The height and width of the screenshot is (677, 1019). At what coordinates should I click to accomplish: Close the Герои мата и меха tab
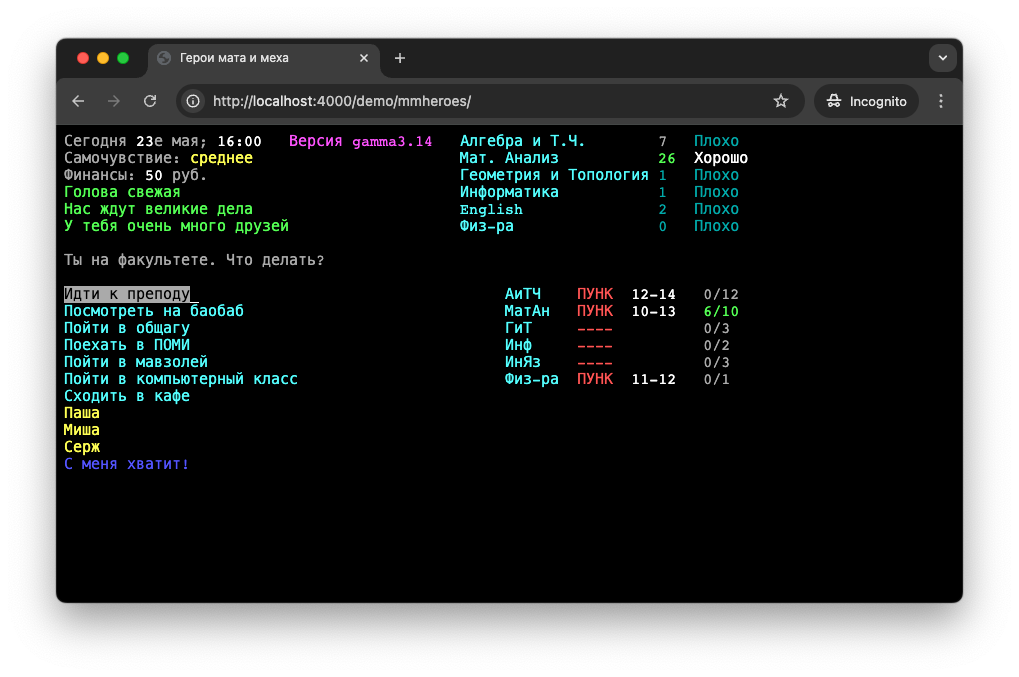tap(364, 58)
